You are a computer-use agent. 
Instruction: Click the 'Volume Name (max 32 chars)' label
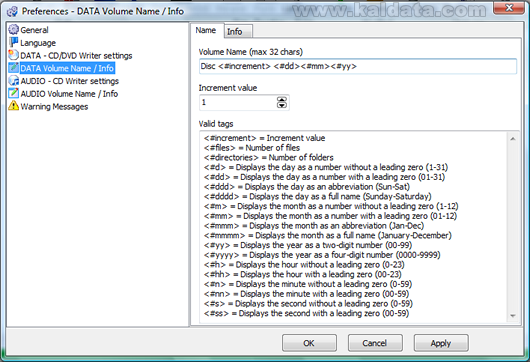(x=250, y=52)
